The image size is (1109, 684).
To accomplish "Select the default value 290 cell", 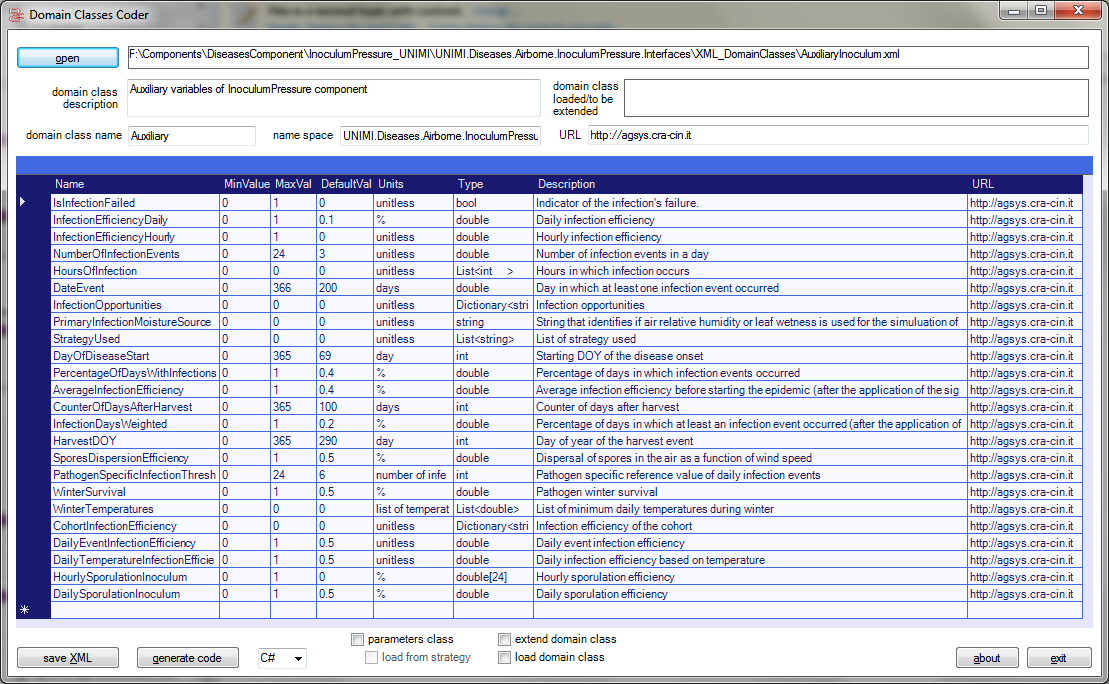I will tap(345, 441).
